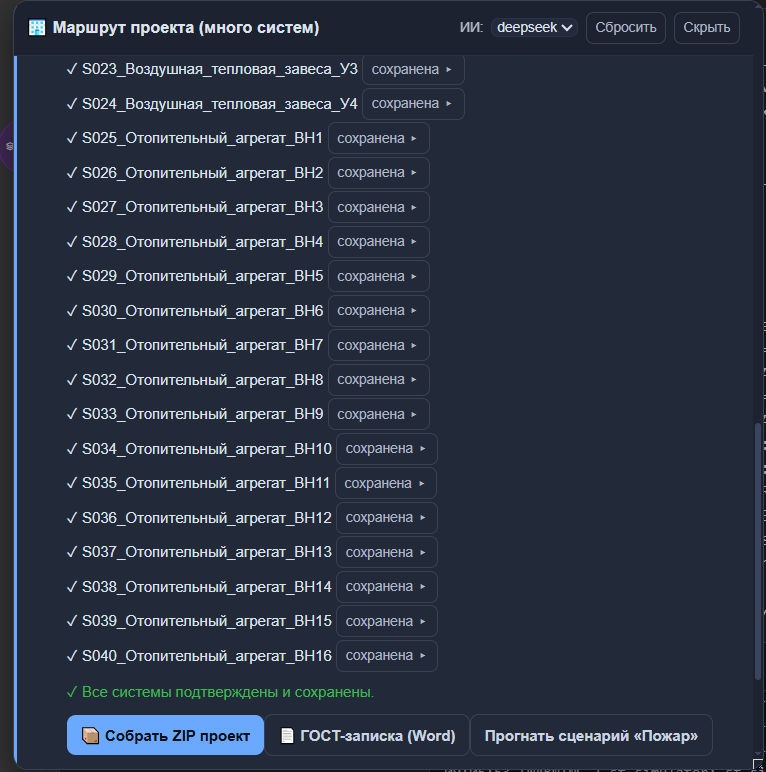Expand сохранена for S026 Отопительный агрегат ВН2
The height and width of the screenshot is (772, 766).
coord(379,173)
